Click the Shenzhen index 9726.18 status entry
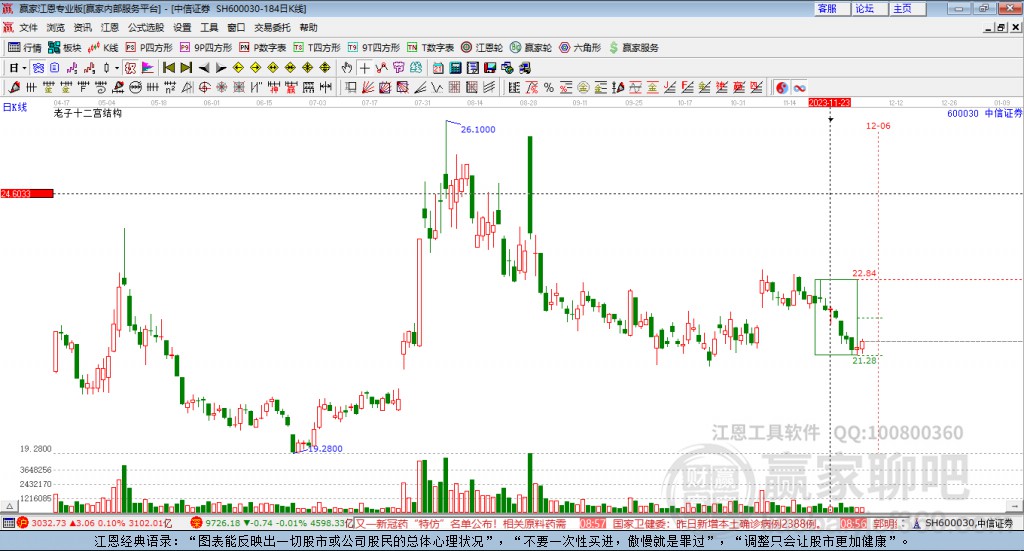The height and width of the screenshot is (551, 1024). pos(271,523)
